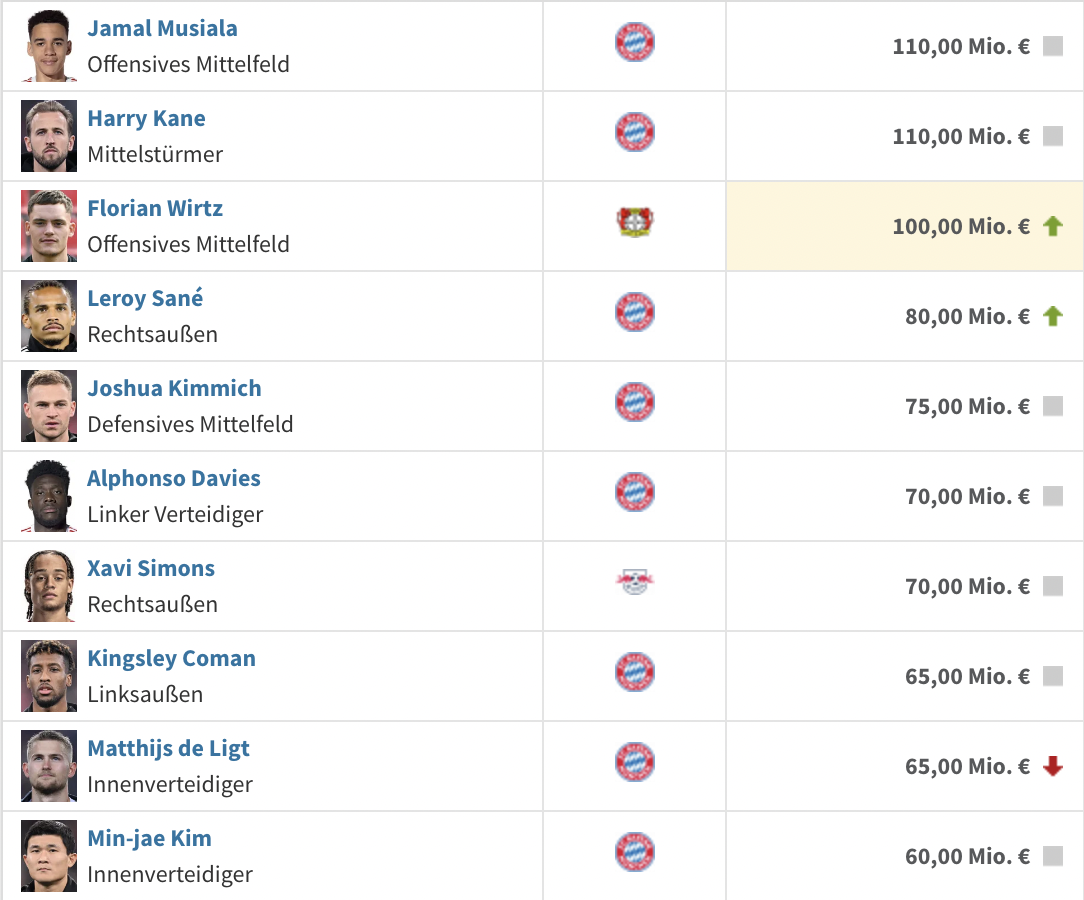
Task: Click Bayern crest in Harry Kane row
Action: point(634,132)
